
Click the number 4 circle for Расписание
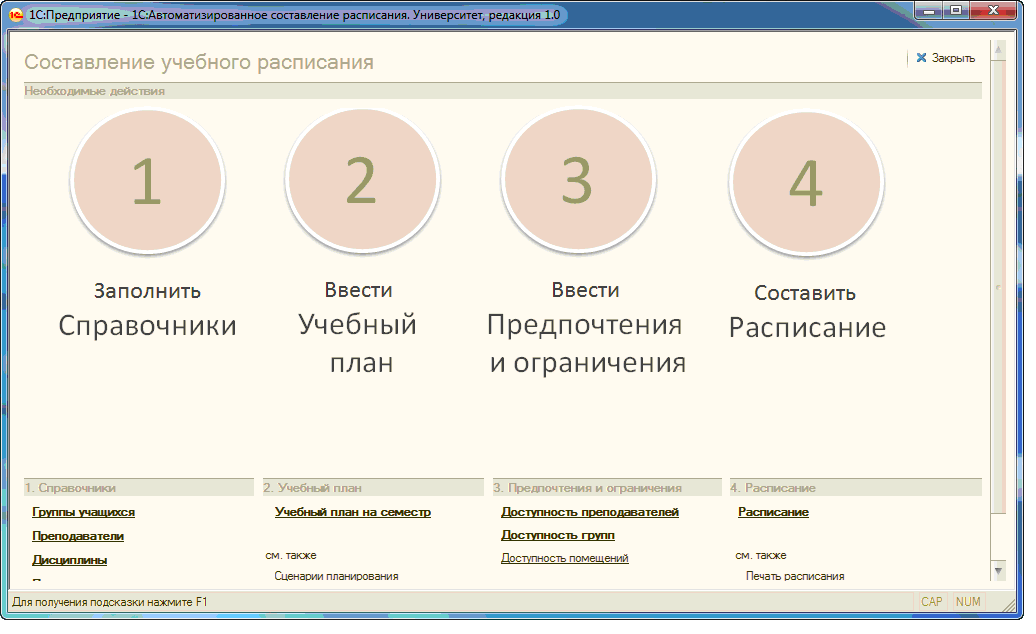[806, 184]
